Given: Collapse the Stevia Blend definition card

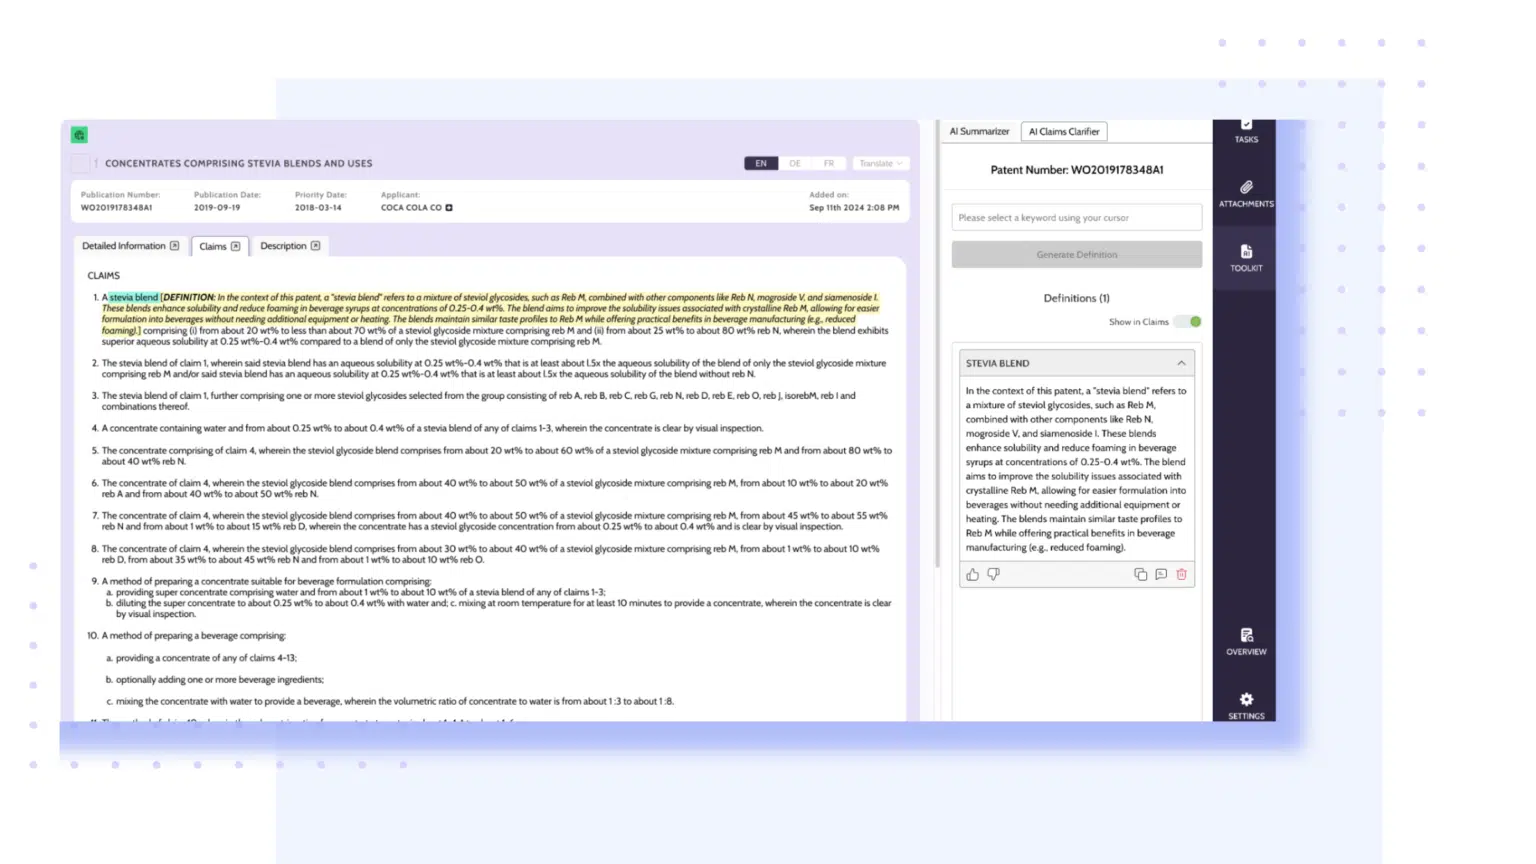Looking at the screenshot, I should pos(1181,363).
